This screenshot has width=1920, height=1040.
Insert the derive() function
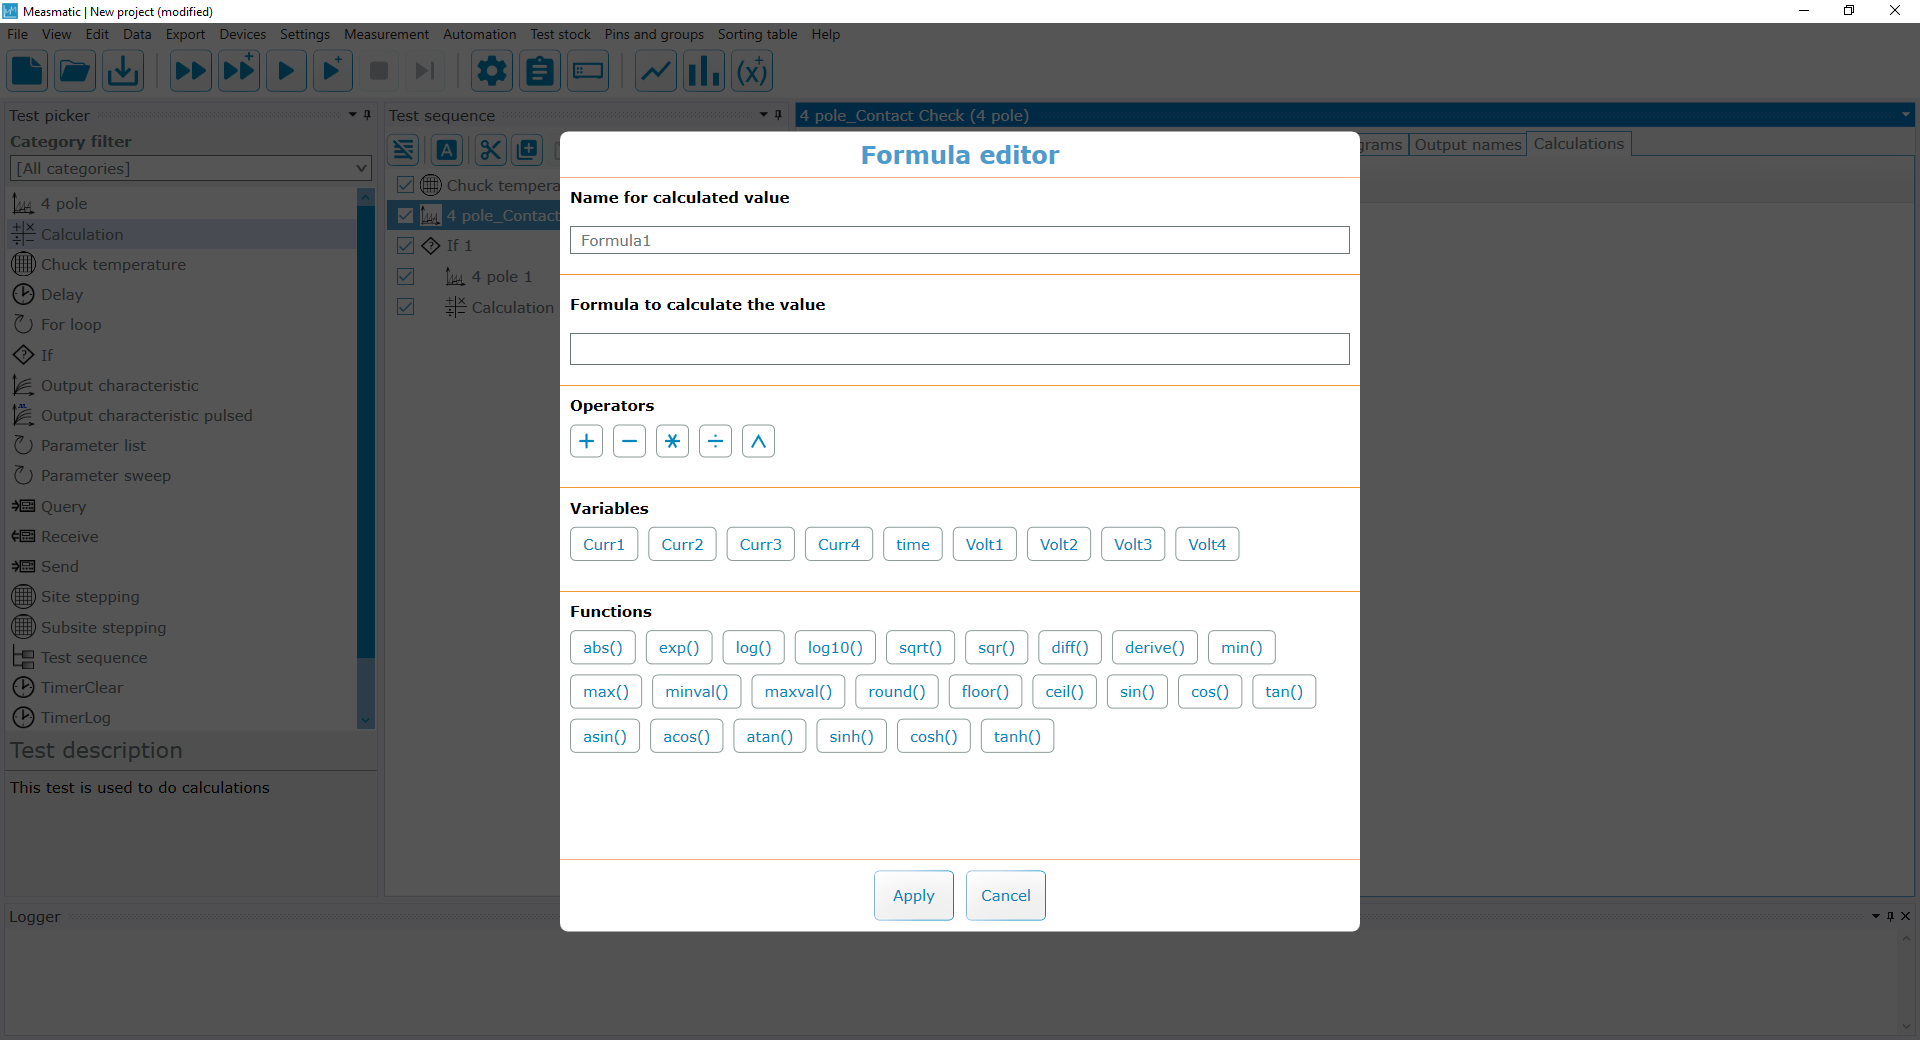(x=1155, y=647)
